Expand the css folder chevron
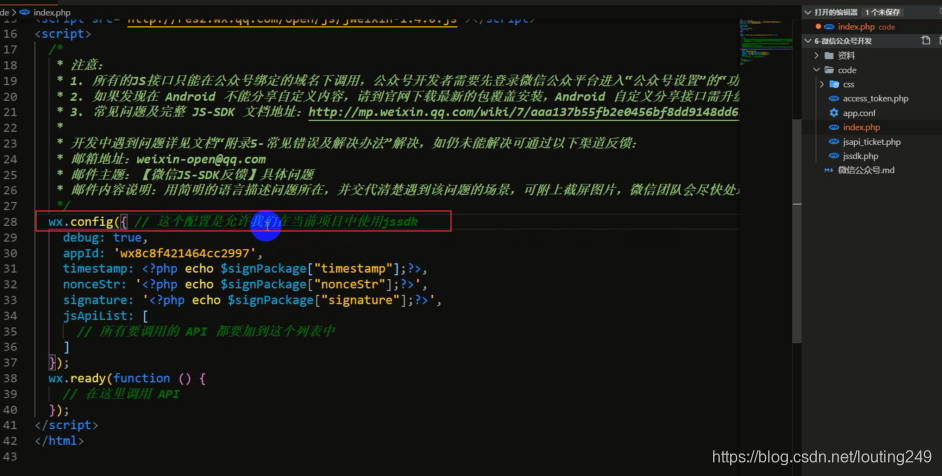 (822, 84)
